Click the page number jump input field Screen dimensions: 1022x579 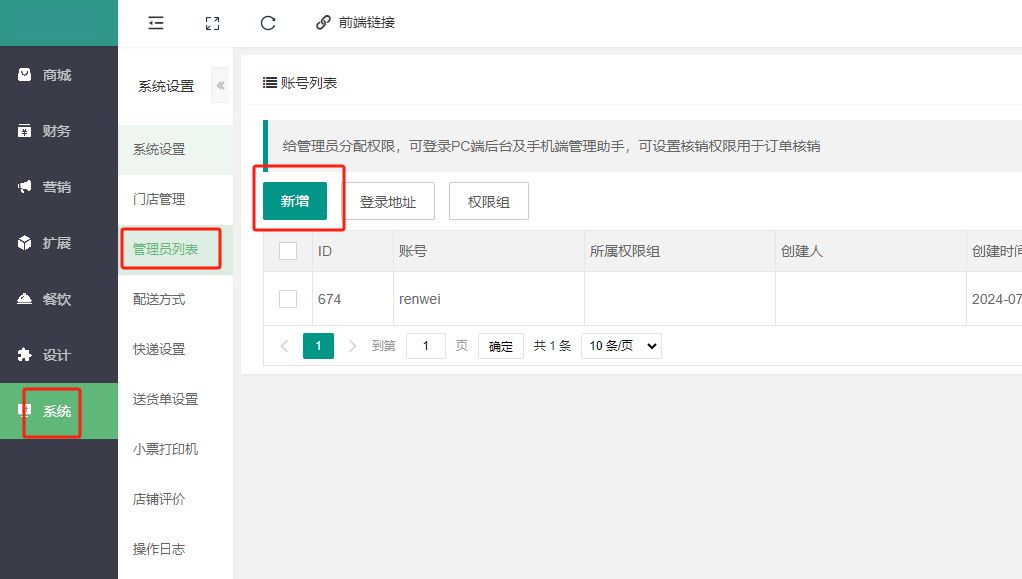coord(426,346)
